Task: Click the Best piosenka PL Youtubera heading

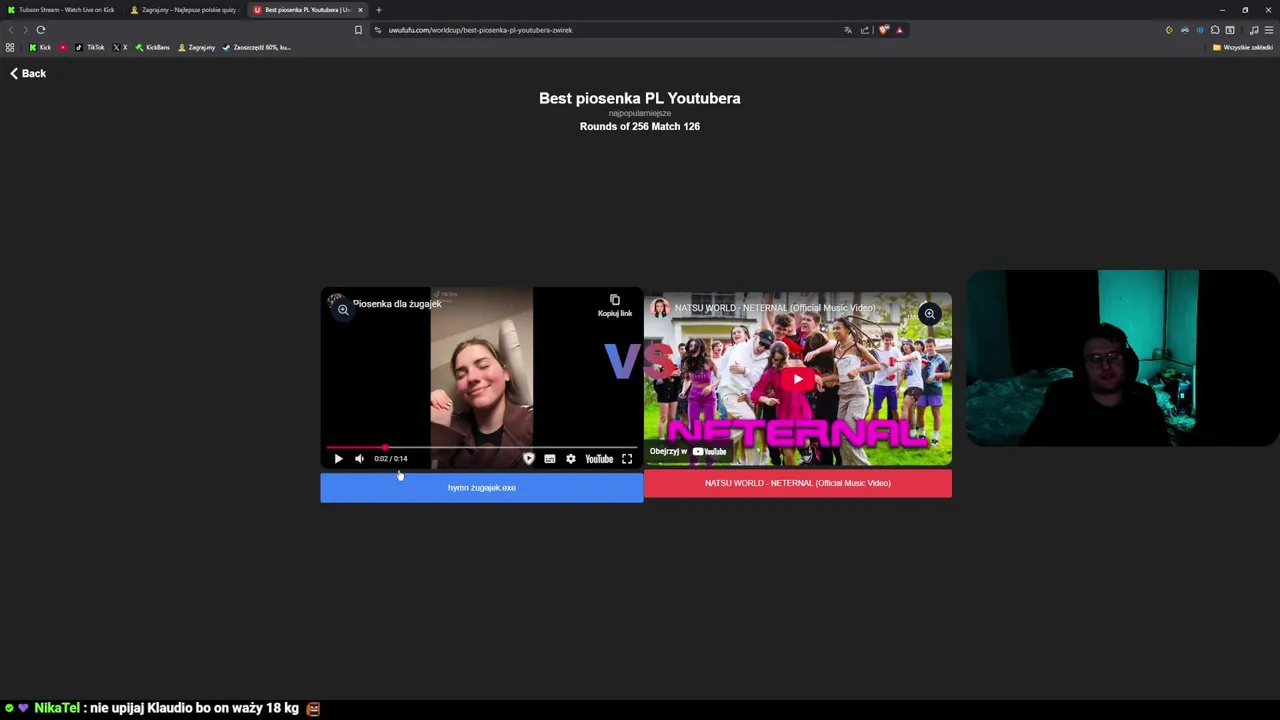Action: tap(640, 98)
